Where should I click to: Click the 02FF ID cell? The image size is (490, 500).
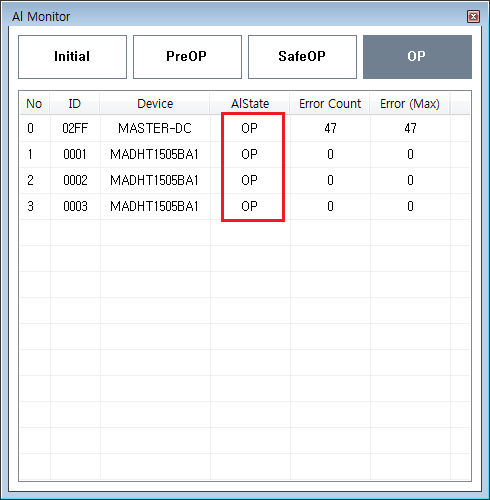75,128
